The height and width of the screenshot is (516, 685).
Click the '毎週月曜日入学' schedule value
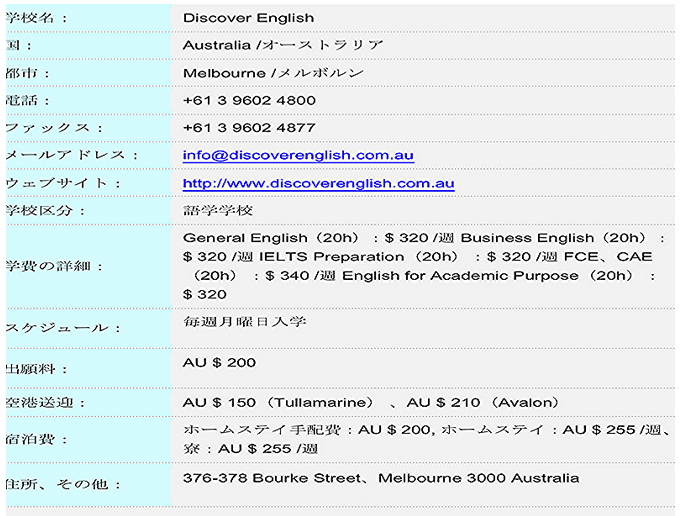244,322
